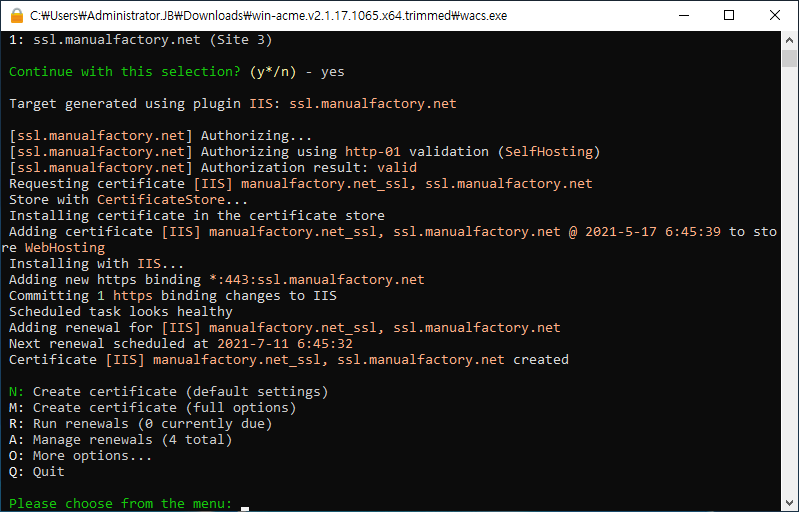Click the 'A: Manage renewals (4 total)' line
Viewport: 799px width, 512px height.
121,440
